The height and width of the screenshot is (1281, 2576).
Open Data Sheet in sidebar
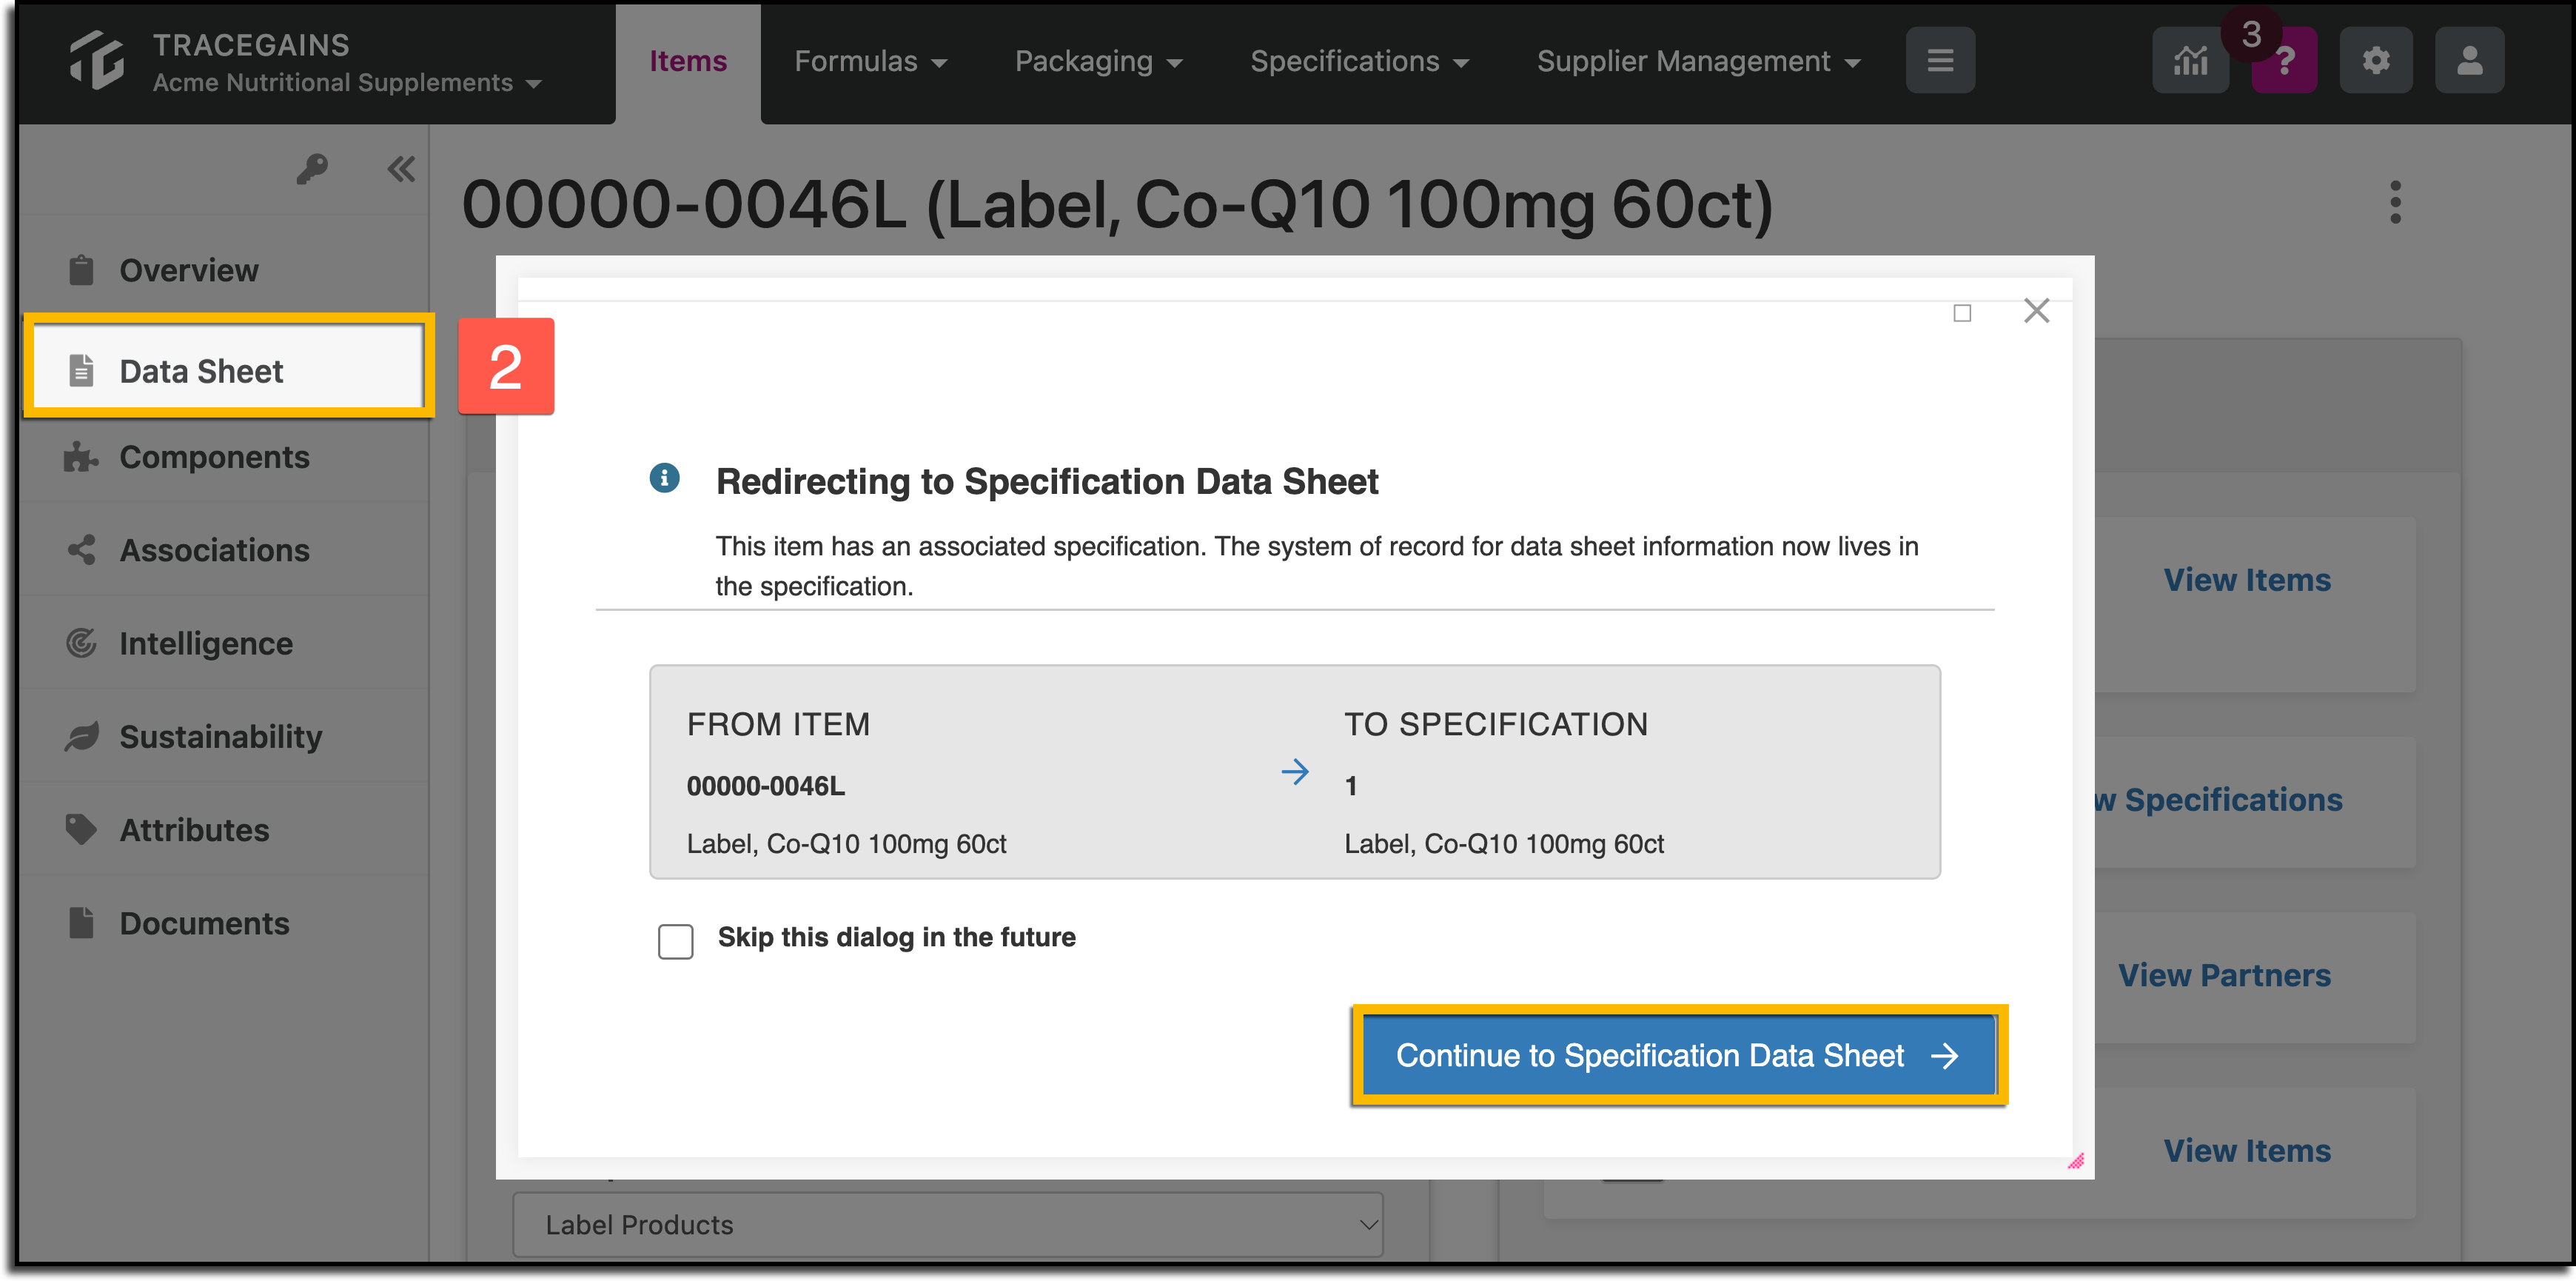pyautogui.click(x=229, y=370)
